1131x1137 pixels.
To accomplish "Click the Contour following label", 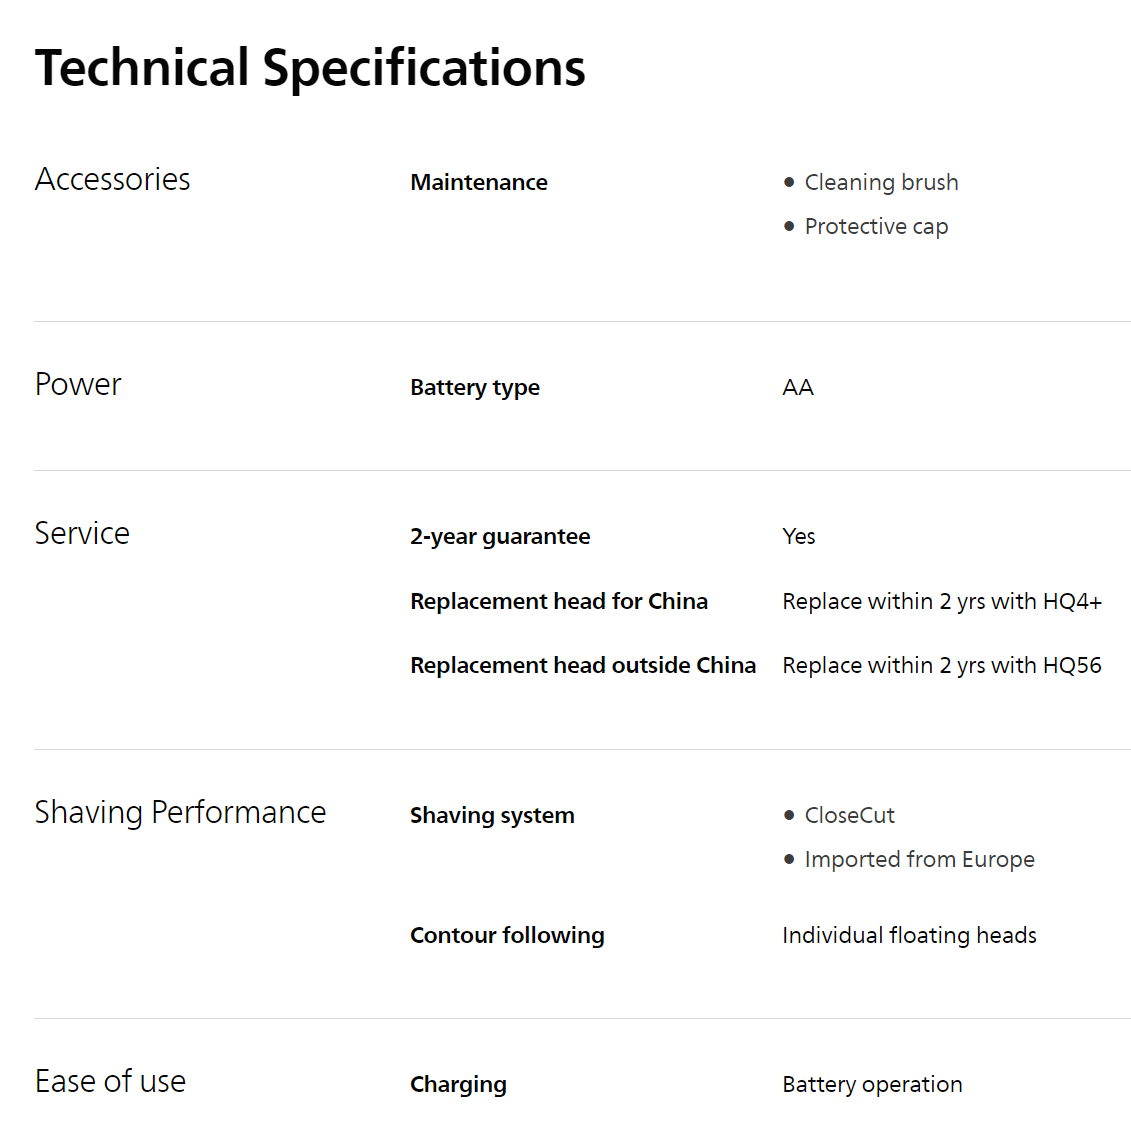I will [507, 935].
